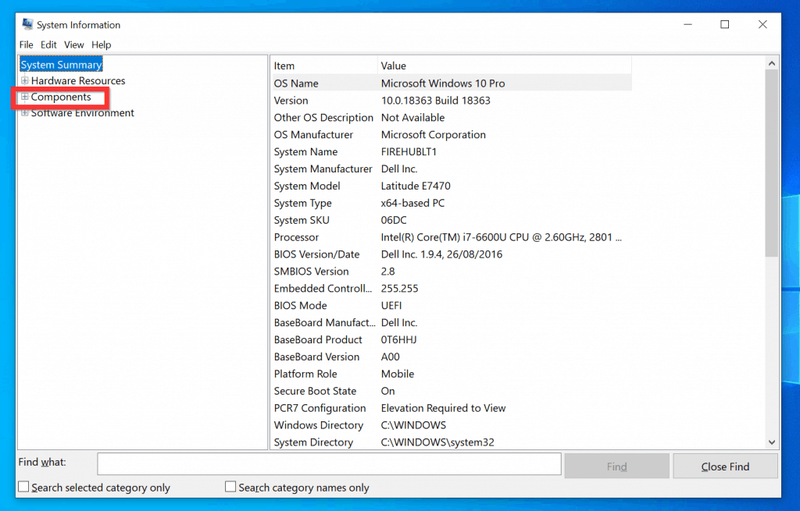Click the BaseBoard Version item

tap(317, 357)
